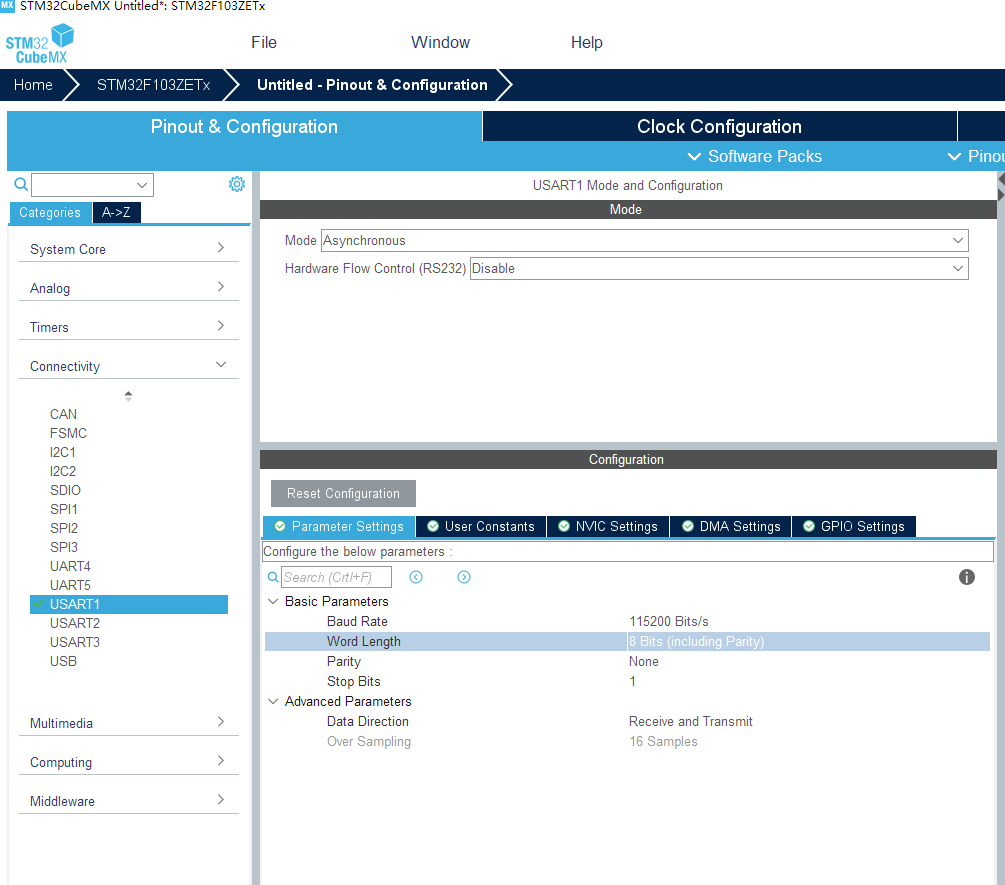Select the Pinout & Configuration tab
This screenshot has width=1005, height=885.
tap(244, 126)
